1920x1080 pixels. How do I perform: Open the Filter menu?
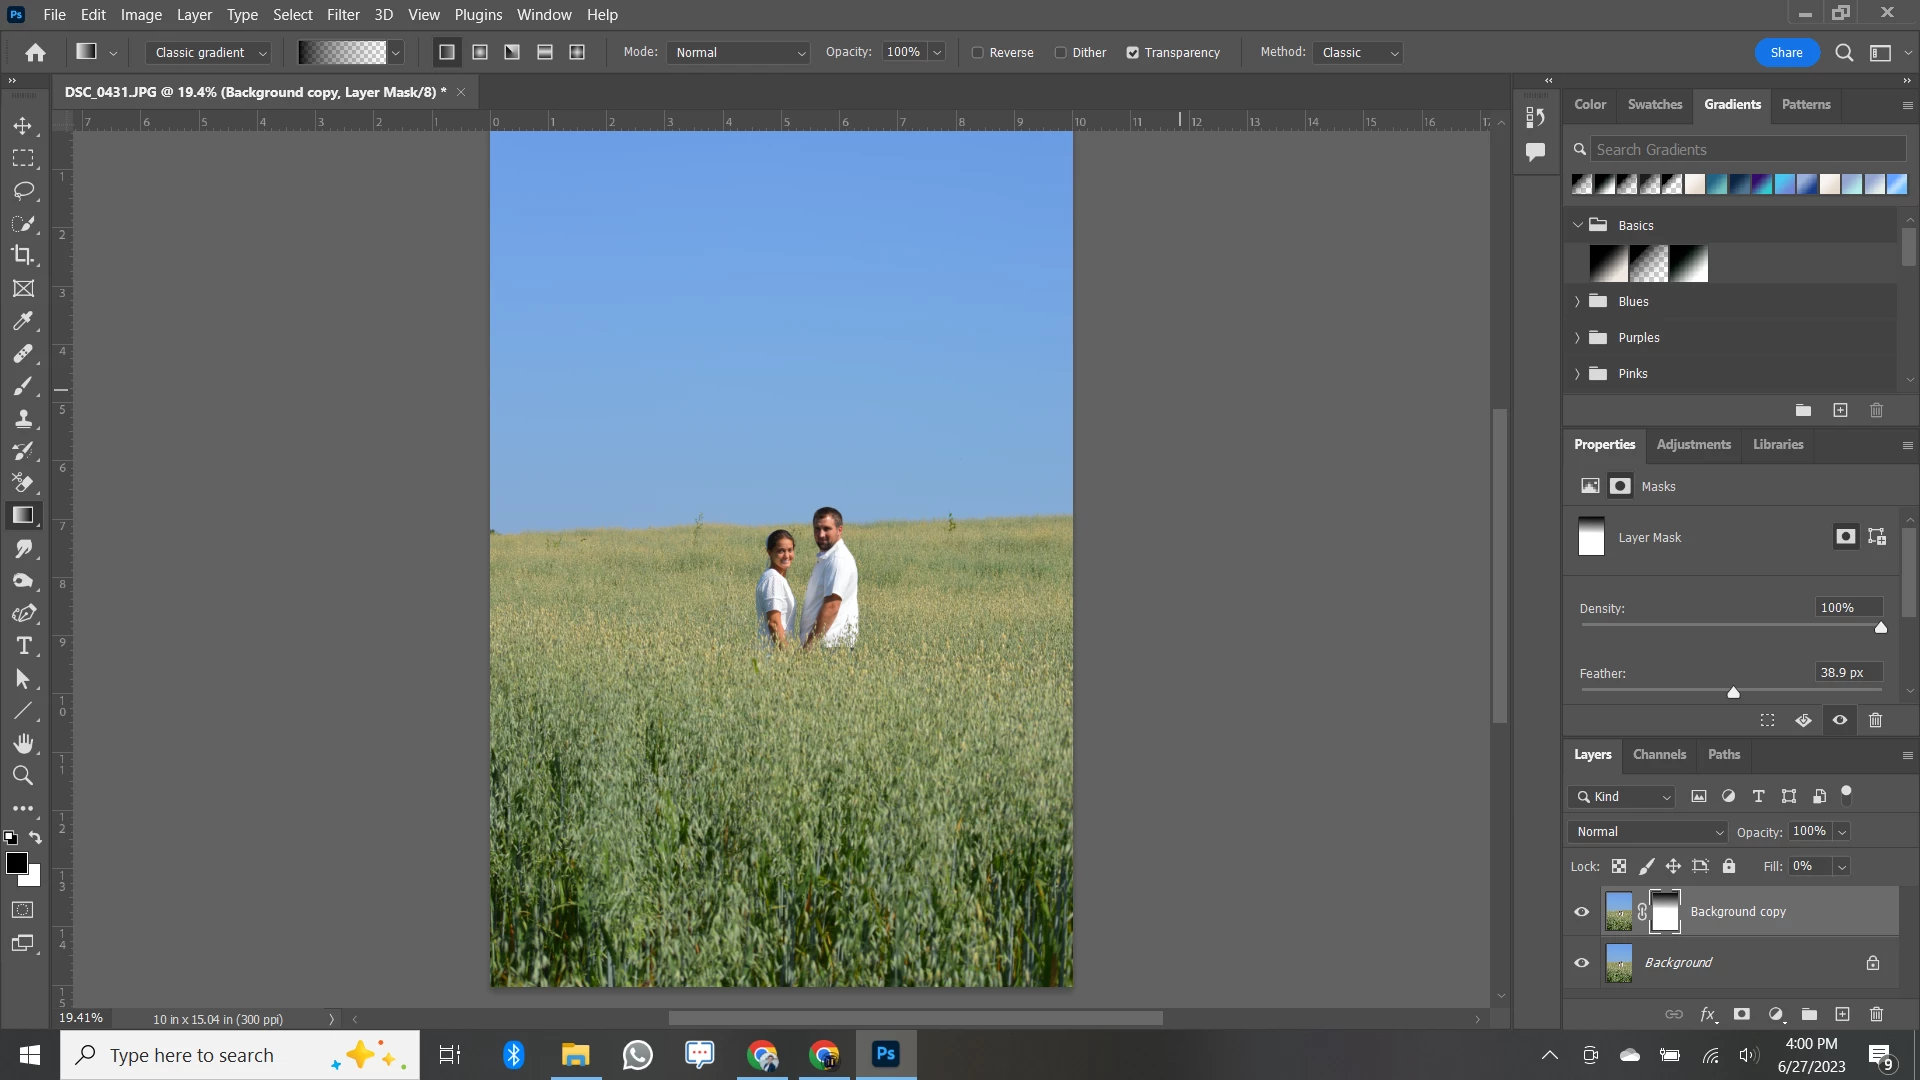pyautogui.click(x=342, y=15)
